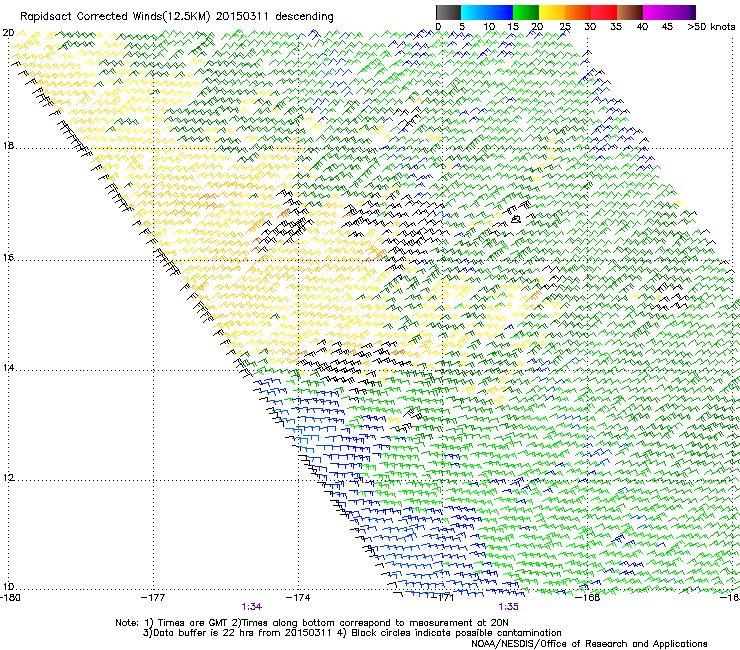Click the orange 25-30 knots legend swatch
Image resolution: width=740 pixels, height=650 pixels.
[x=578, y=12]
